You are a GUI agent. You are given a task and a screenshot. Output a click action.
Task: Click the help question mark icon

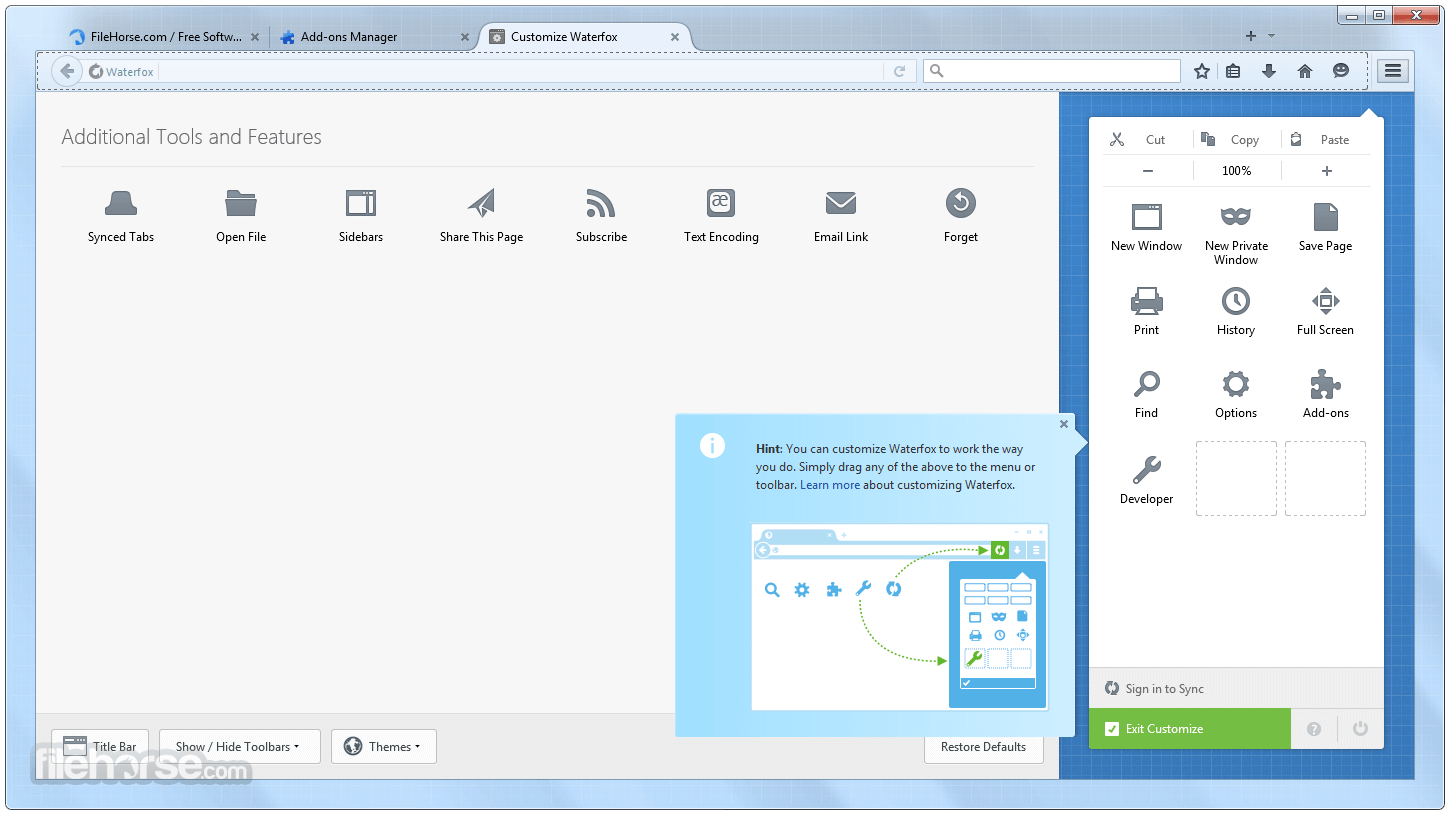coord(1314,729)
